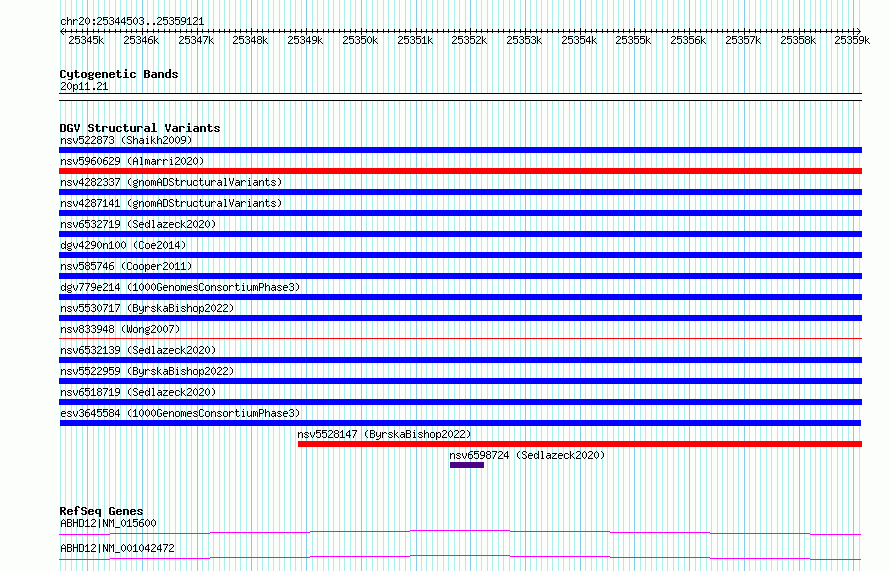Click the 25356k ruler position
890x571 pixels.
pos(689,40)
